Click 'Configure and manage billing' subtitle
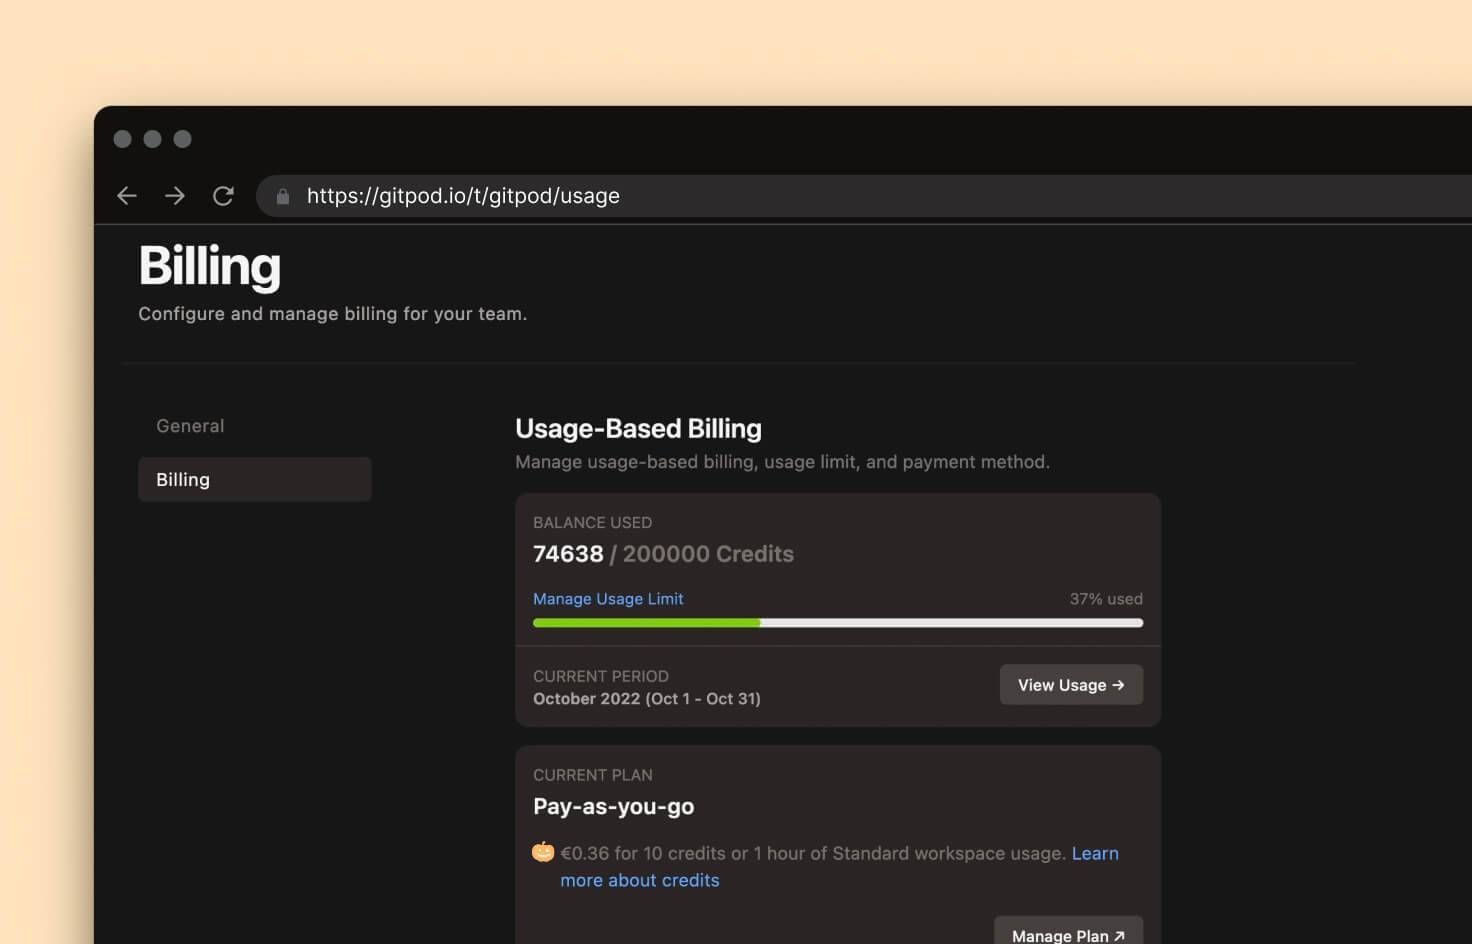 tap(332, 314)
